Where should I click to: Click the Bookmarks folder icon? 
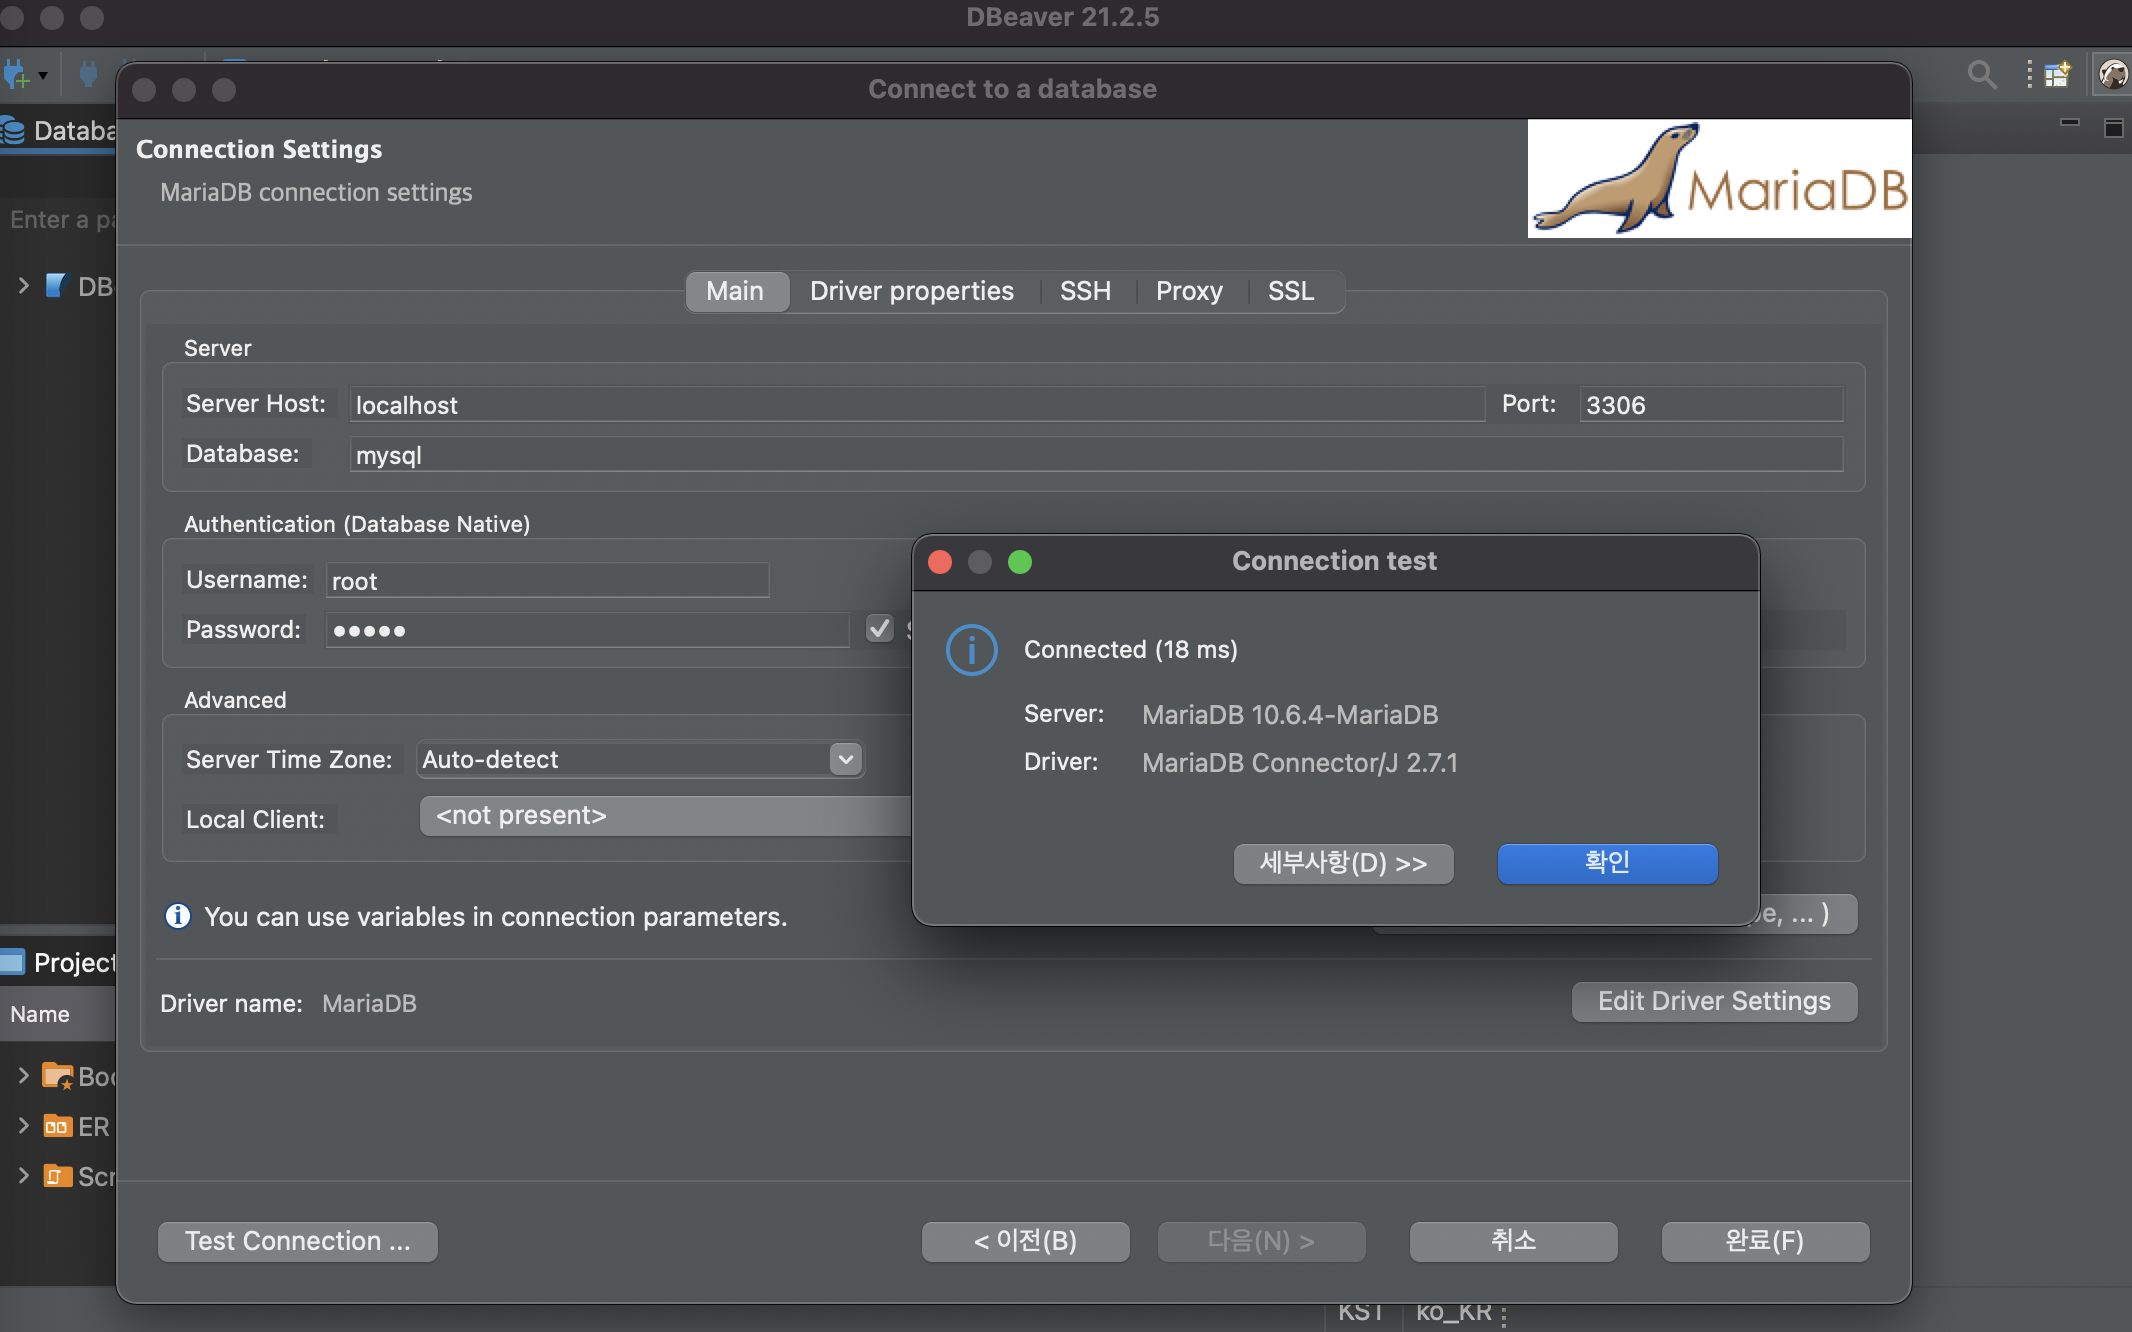pyautogui.click(x=57, y=1076)
